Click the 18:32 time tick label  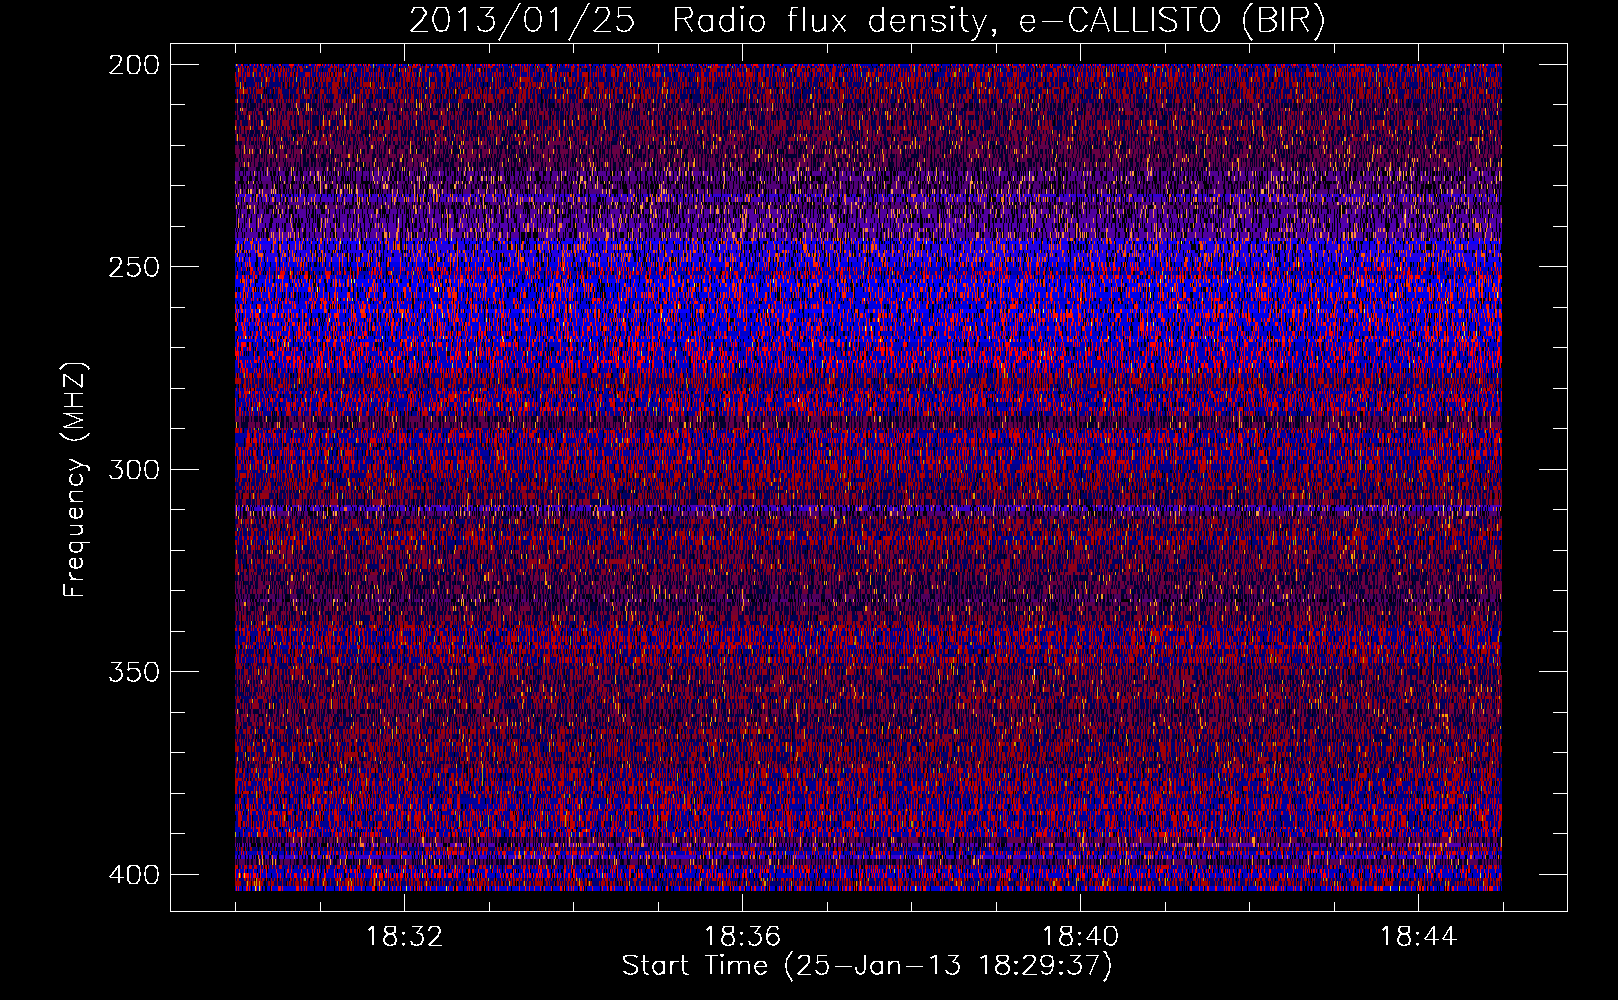[x=404, y=937]
